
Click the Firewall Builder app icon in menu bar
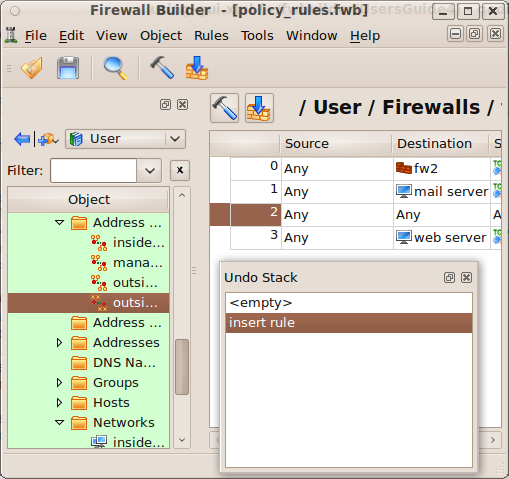point(11,35)
